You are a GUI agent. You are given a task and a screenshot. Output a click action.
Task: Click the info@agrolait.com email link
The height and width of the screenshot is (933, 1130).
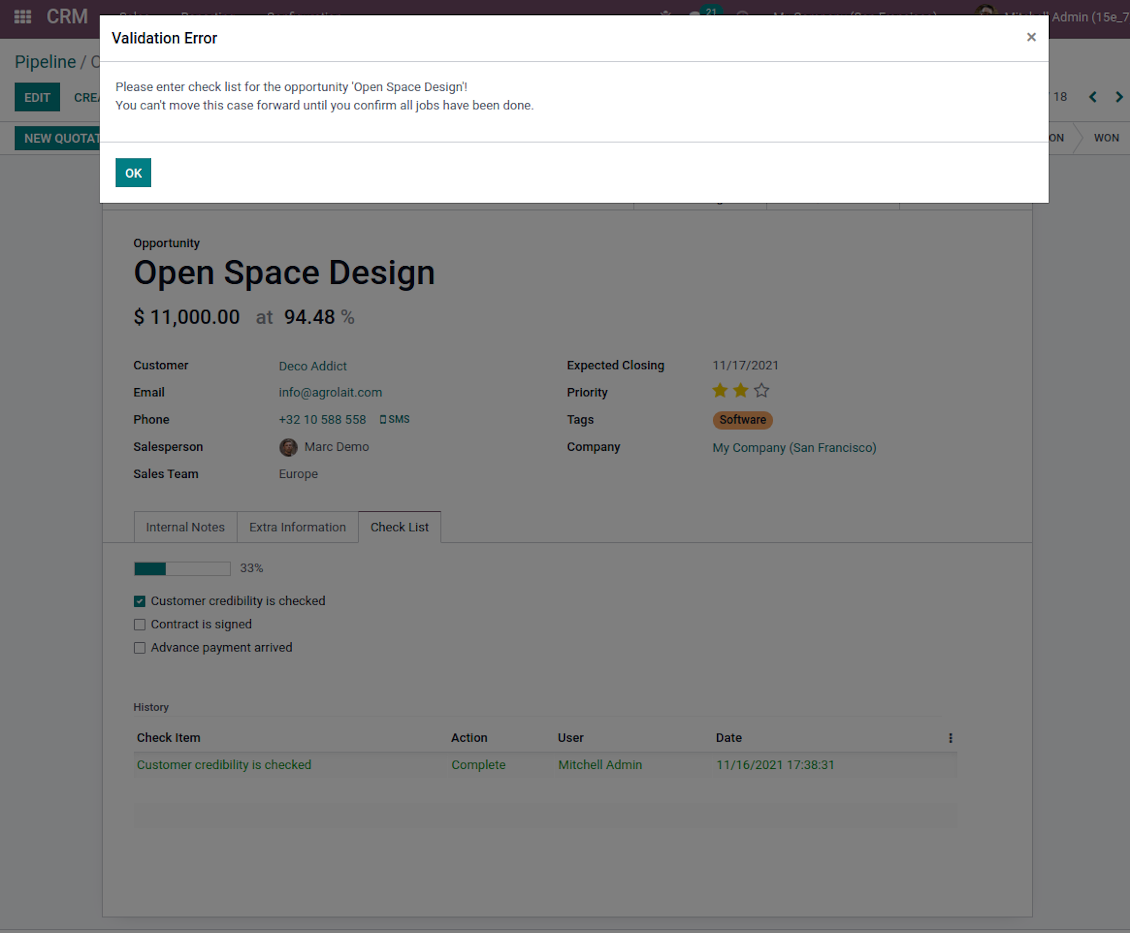coord(330,393)
